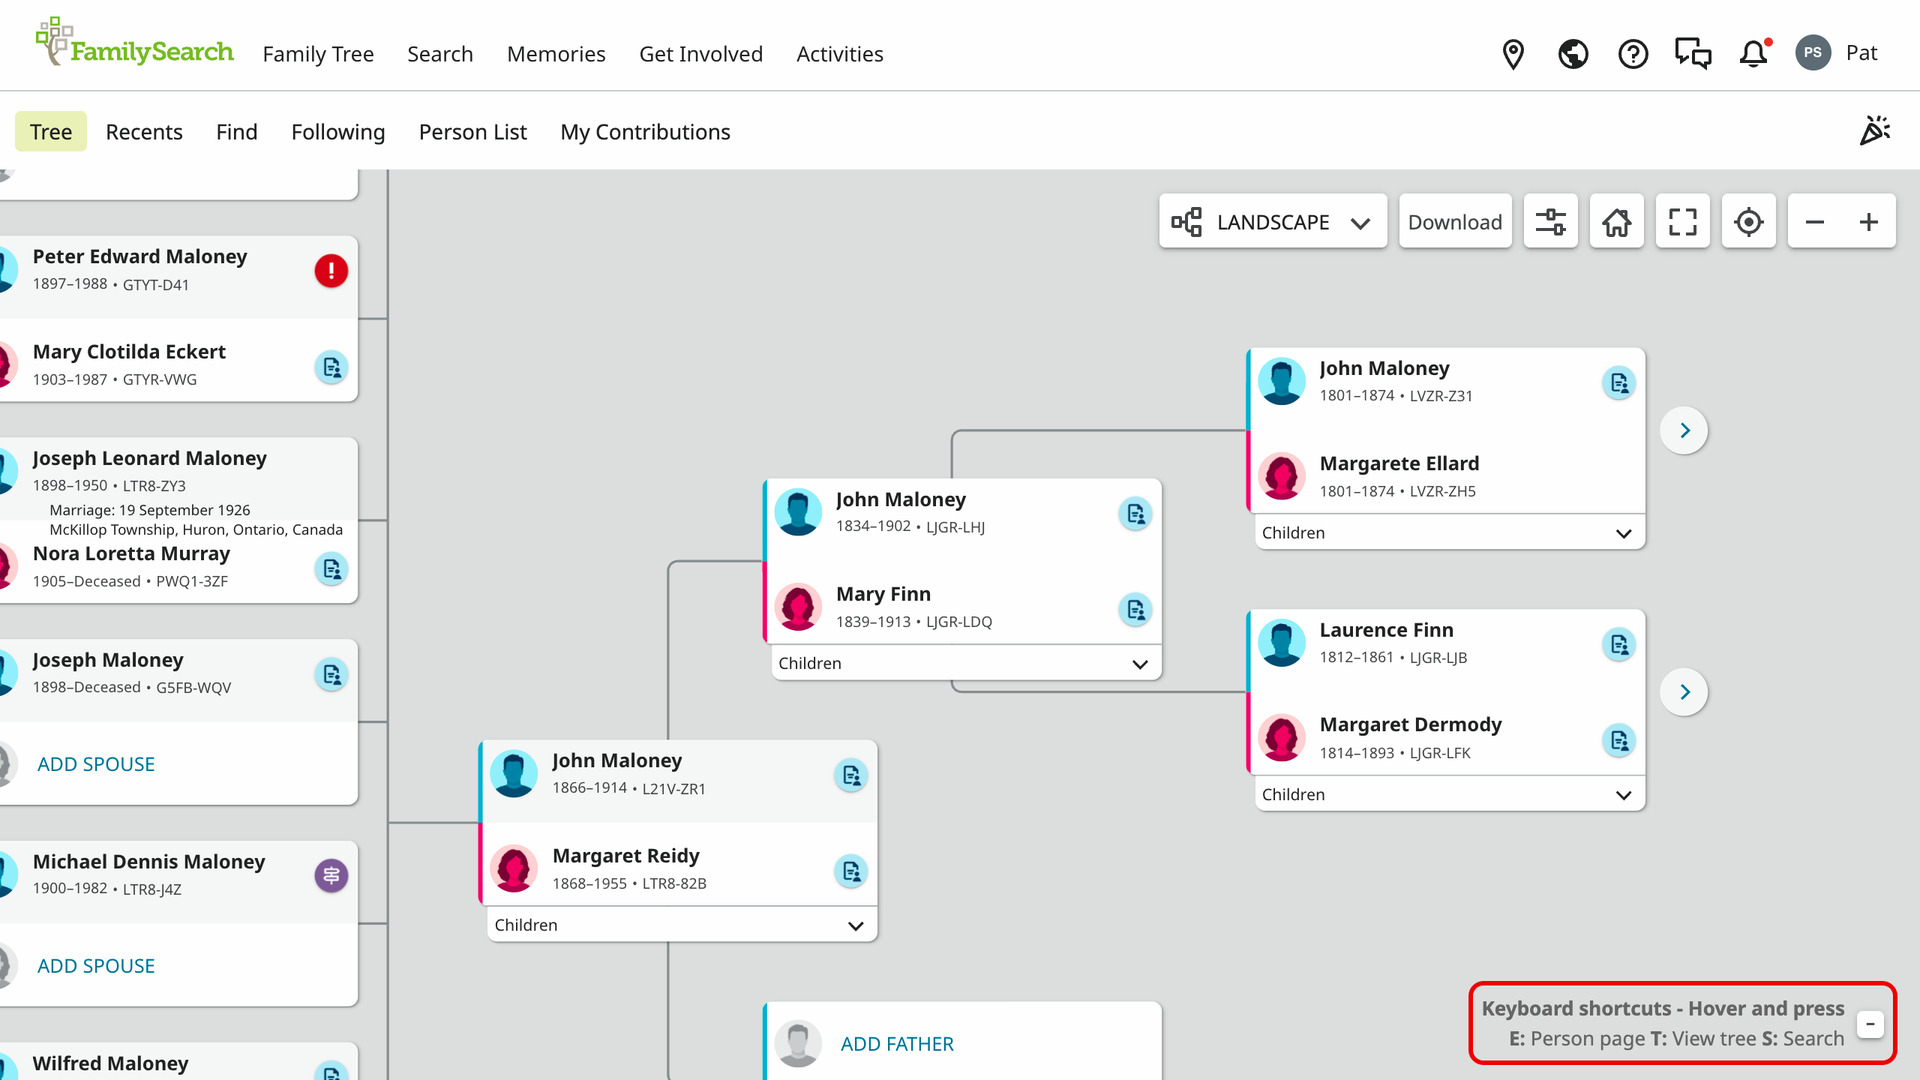The height and width of the screenshot is (1080, 1920).
Task: Click record hint icon for Margaret Reidy
Action: click(851, 871)
